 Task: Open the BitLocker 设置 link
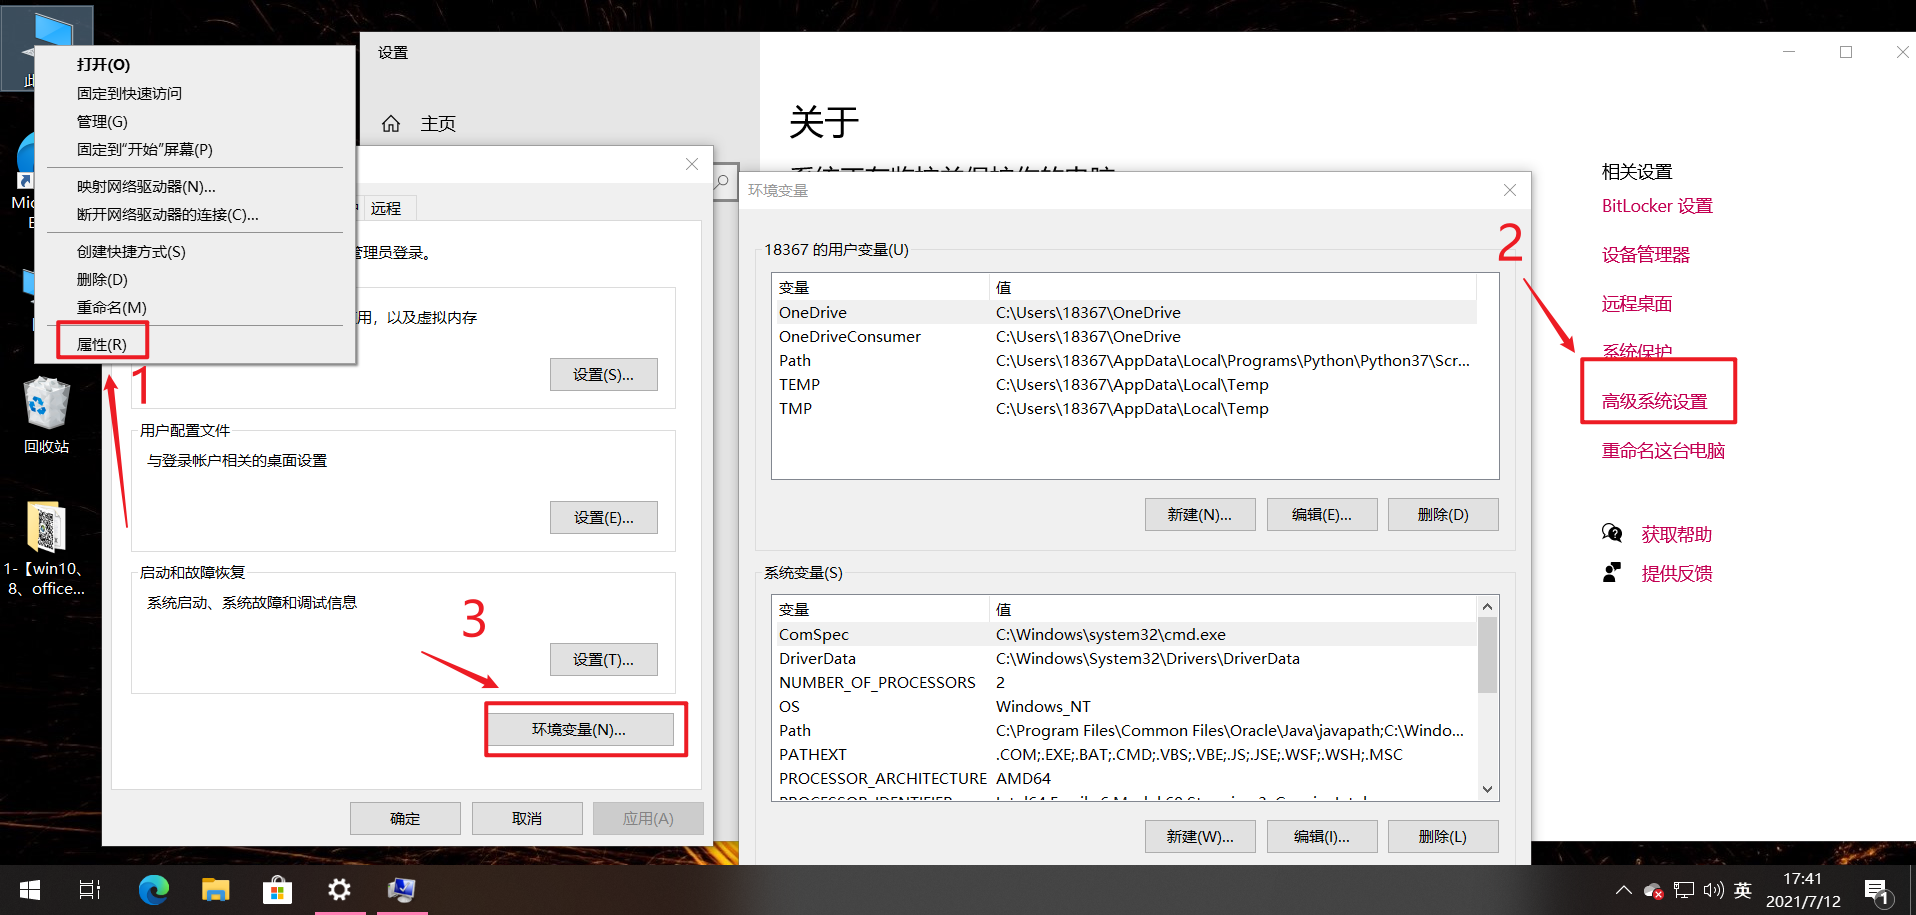pos(1657,206)
